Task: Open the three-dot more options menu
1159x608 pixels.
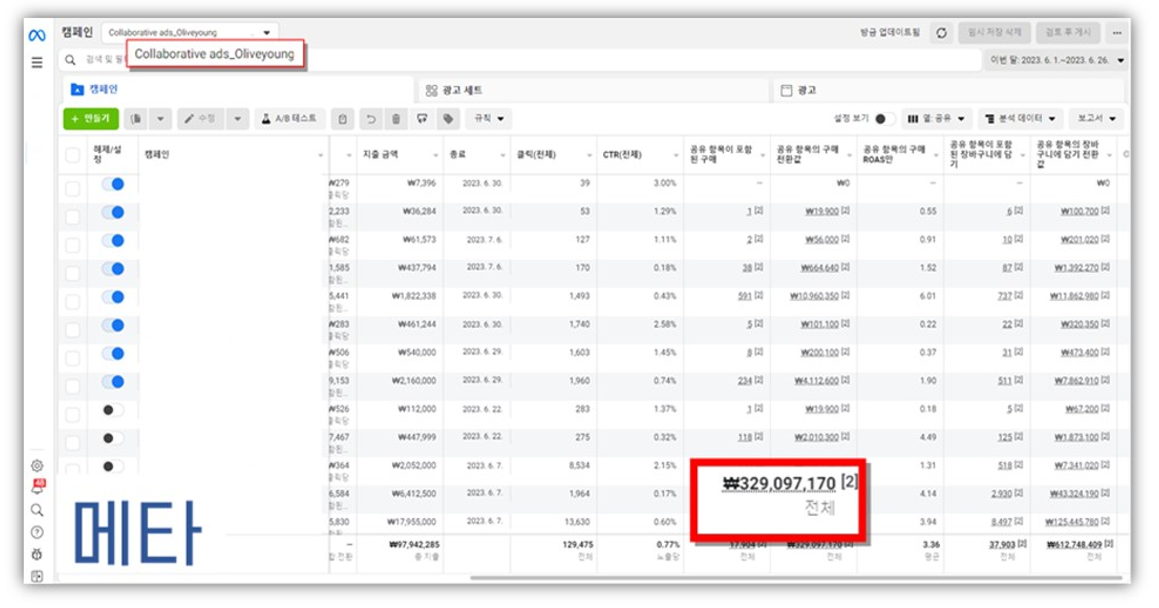Action: click(x=1117, y=33)
